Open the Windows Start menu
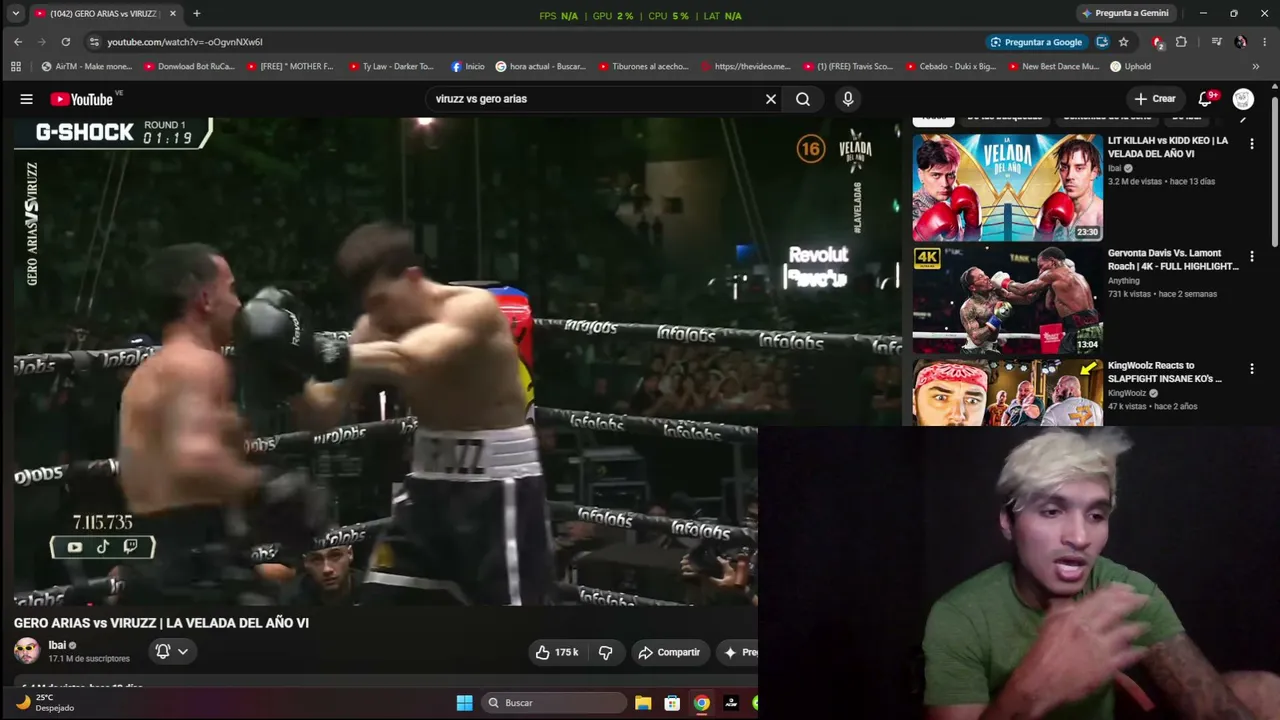 pos(464,703)
